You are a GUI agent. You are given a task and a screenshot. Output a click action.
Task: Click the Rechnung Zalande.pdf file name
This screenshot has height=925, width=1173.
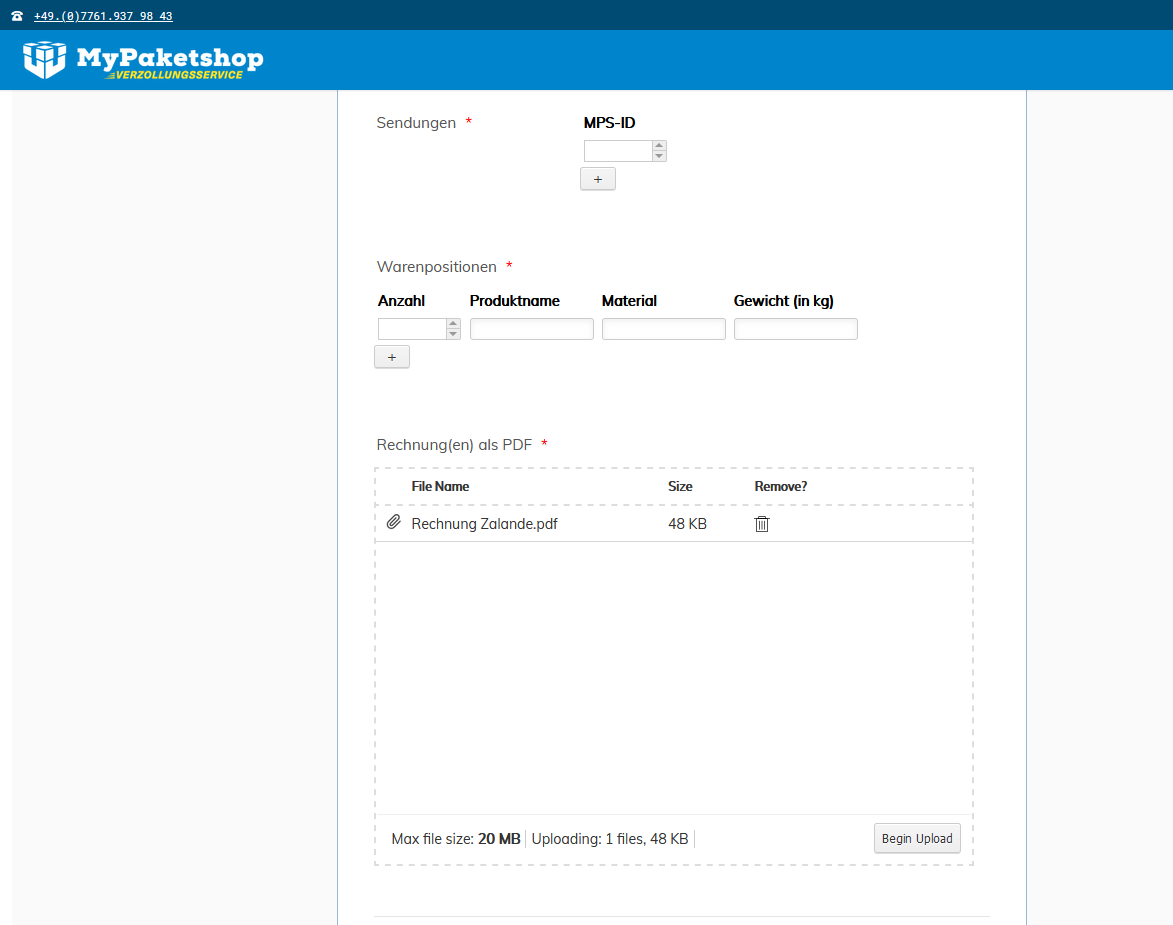(x=484, y=524)
